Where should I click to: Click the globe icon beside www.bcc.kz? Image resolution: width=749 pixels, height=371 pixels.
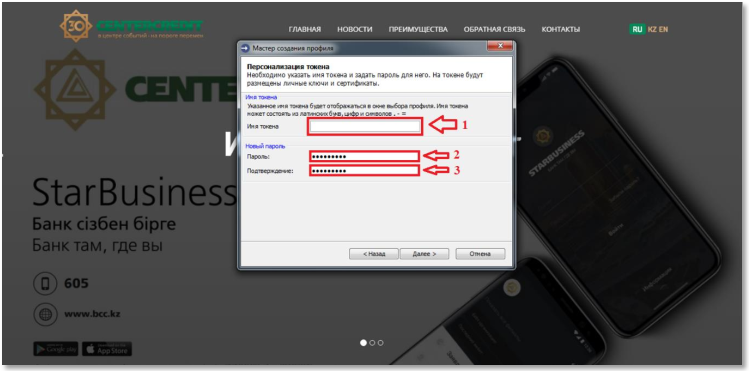click(45, 314)
